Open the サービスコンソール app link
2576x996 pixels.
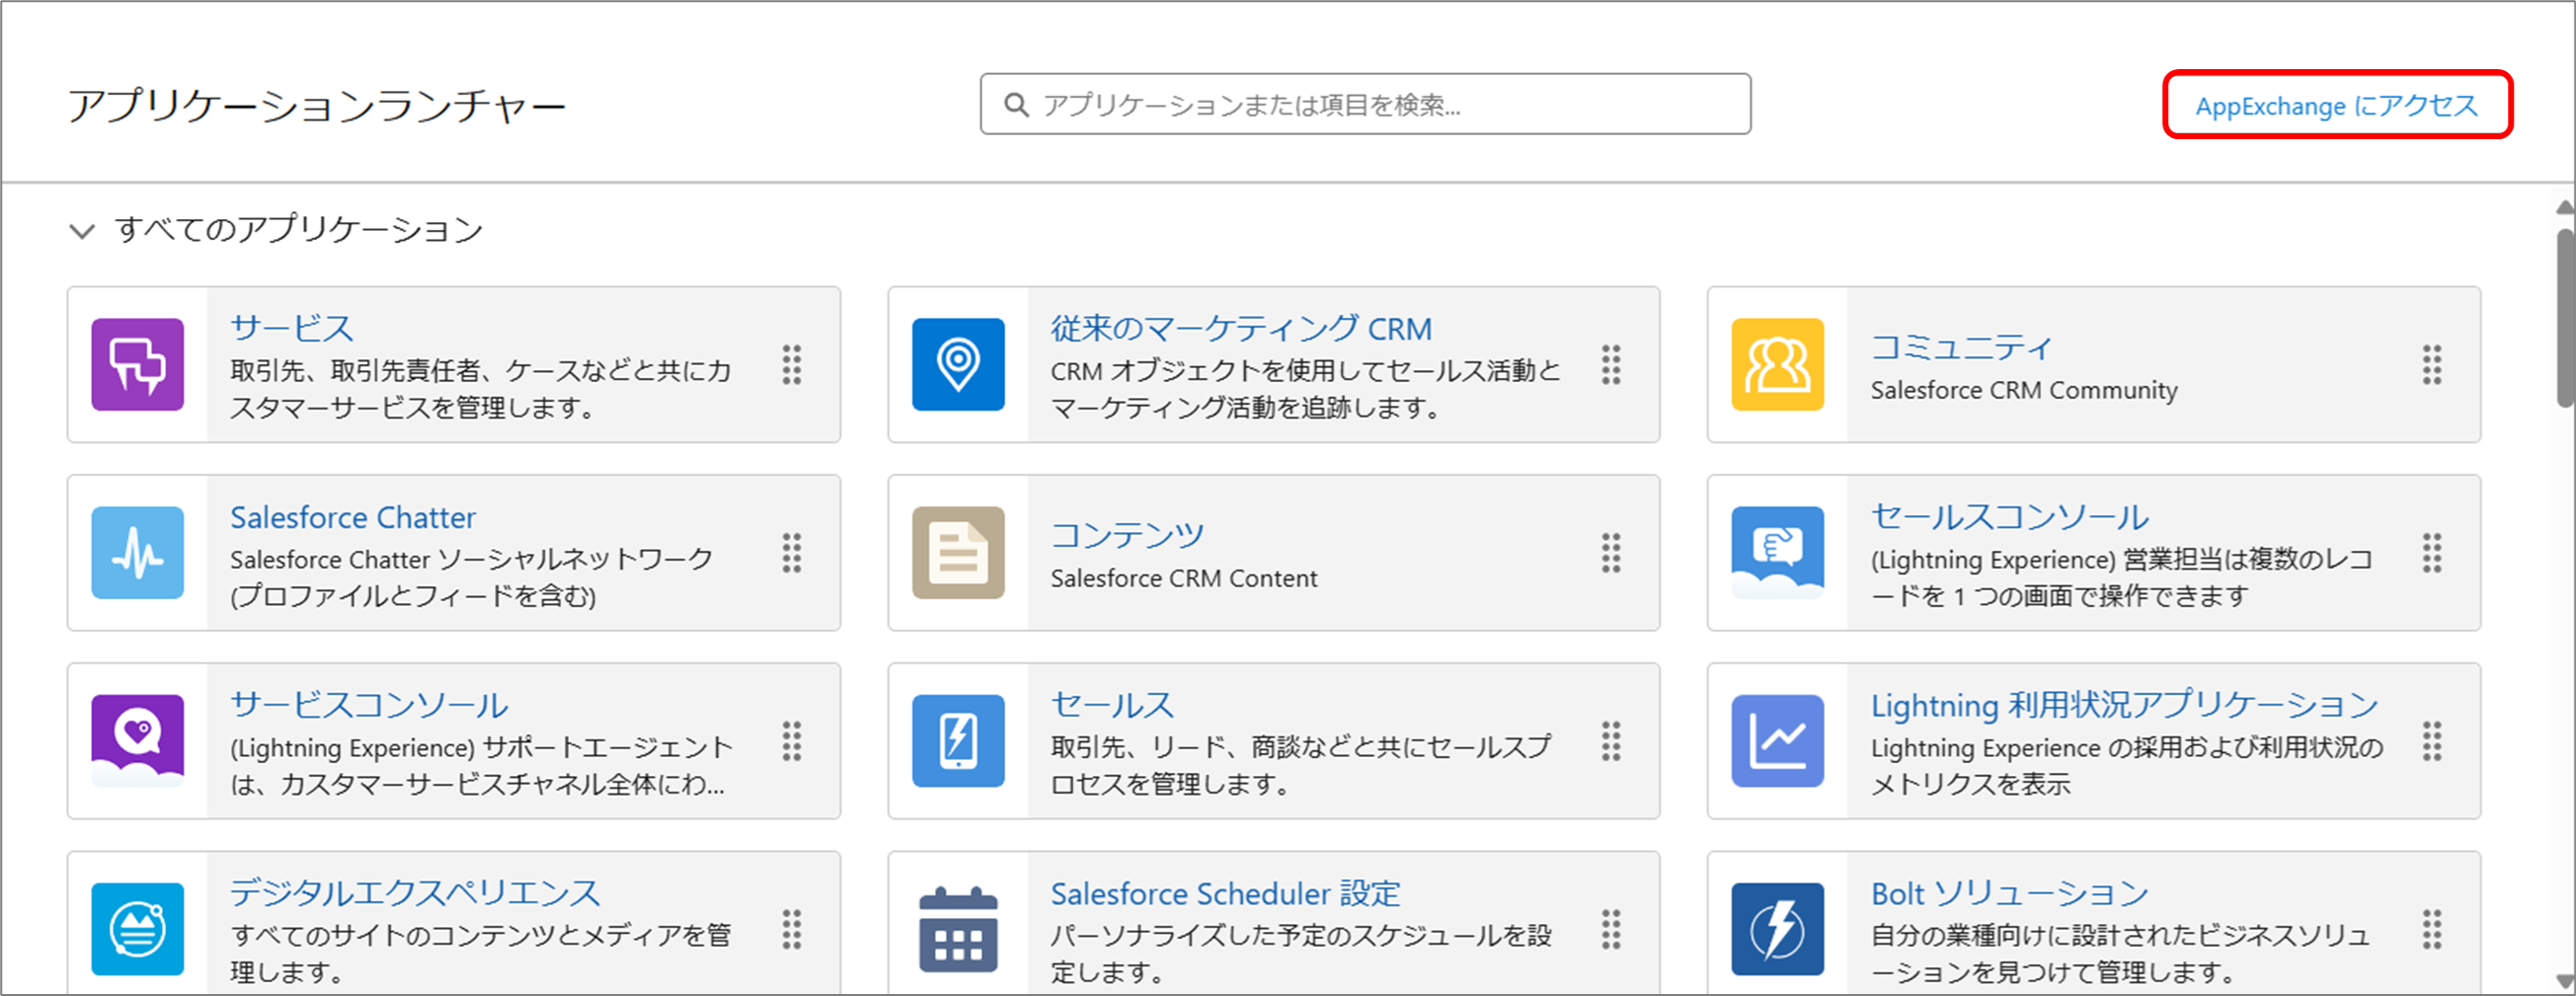(369, 704)
